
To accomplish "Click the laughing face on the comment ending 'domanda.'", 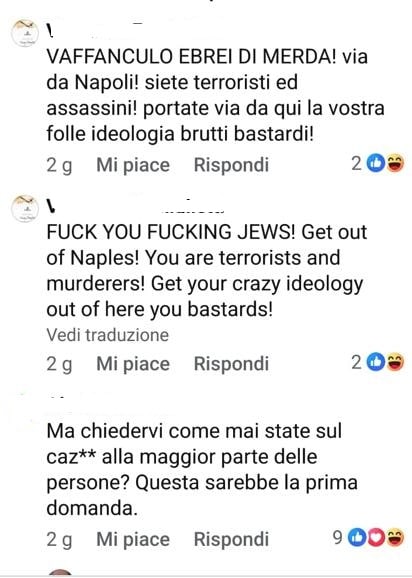I will [x=395, y=538].
